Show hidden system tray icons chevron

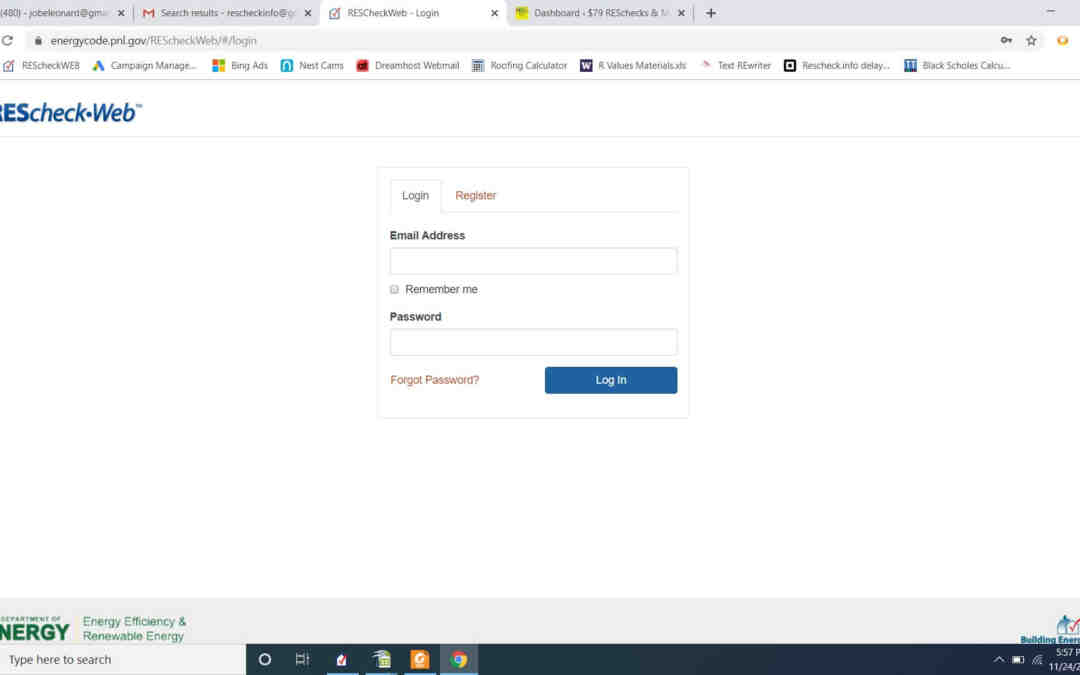998,659
